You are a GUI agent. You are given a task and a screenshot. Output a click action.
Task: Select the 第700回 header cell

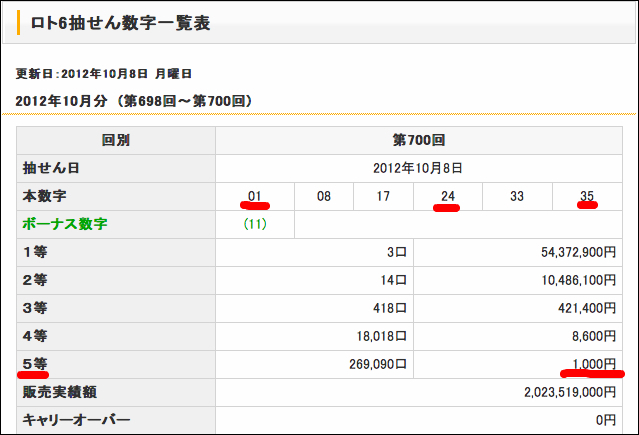tap(419, 140)
